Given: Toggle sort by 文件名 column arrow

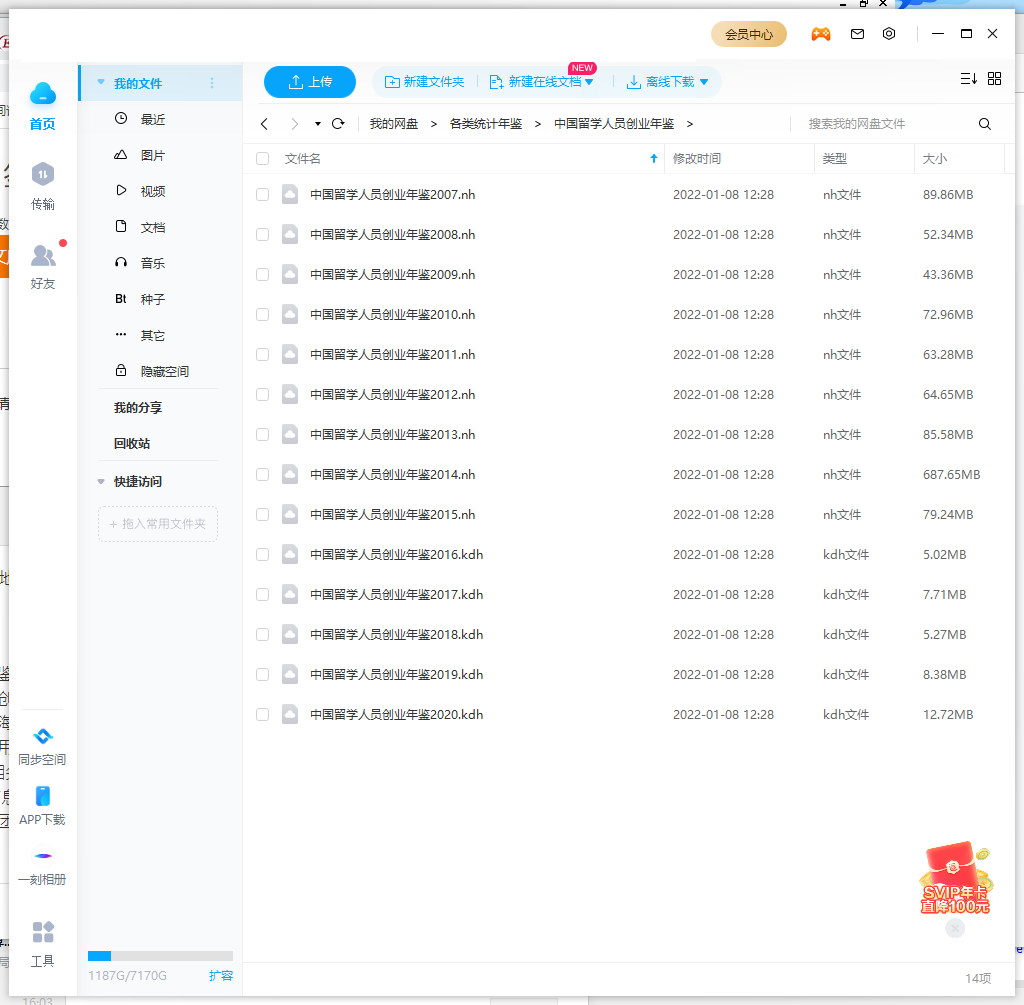Looking at the screenshot, I should 654,159.
